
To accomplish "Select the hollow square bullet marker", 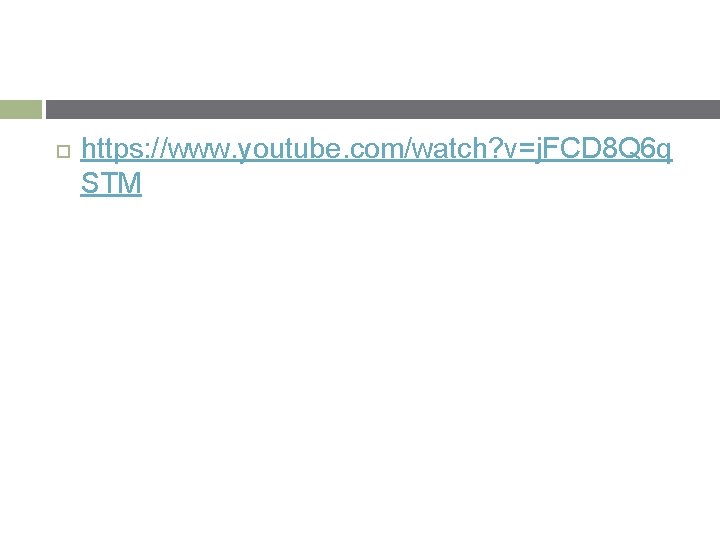I will point(63,152).
